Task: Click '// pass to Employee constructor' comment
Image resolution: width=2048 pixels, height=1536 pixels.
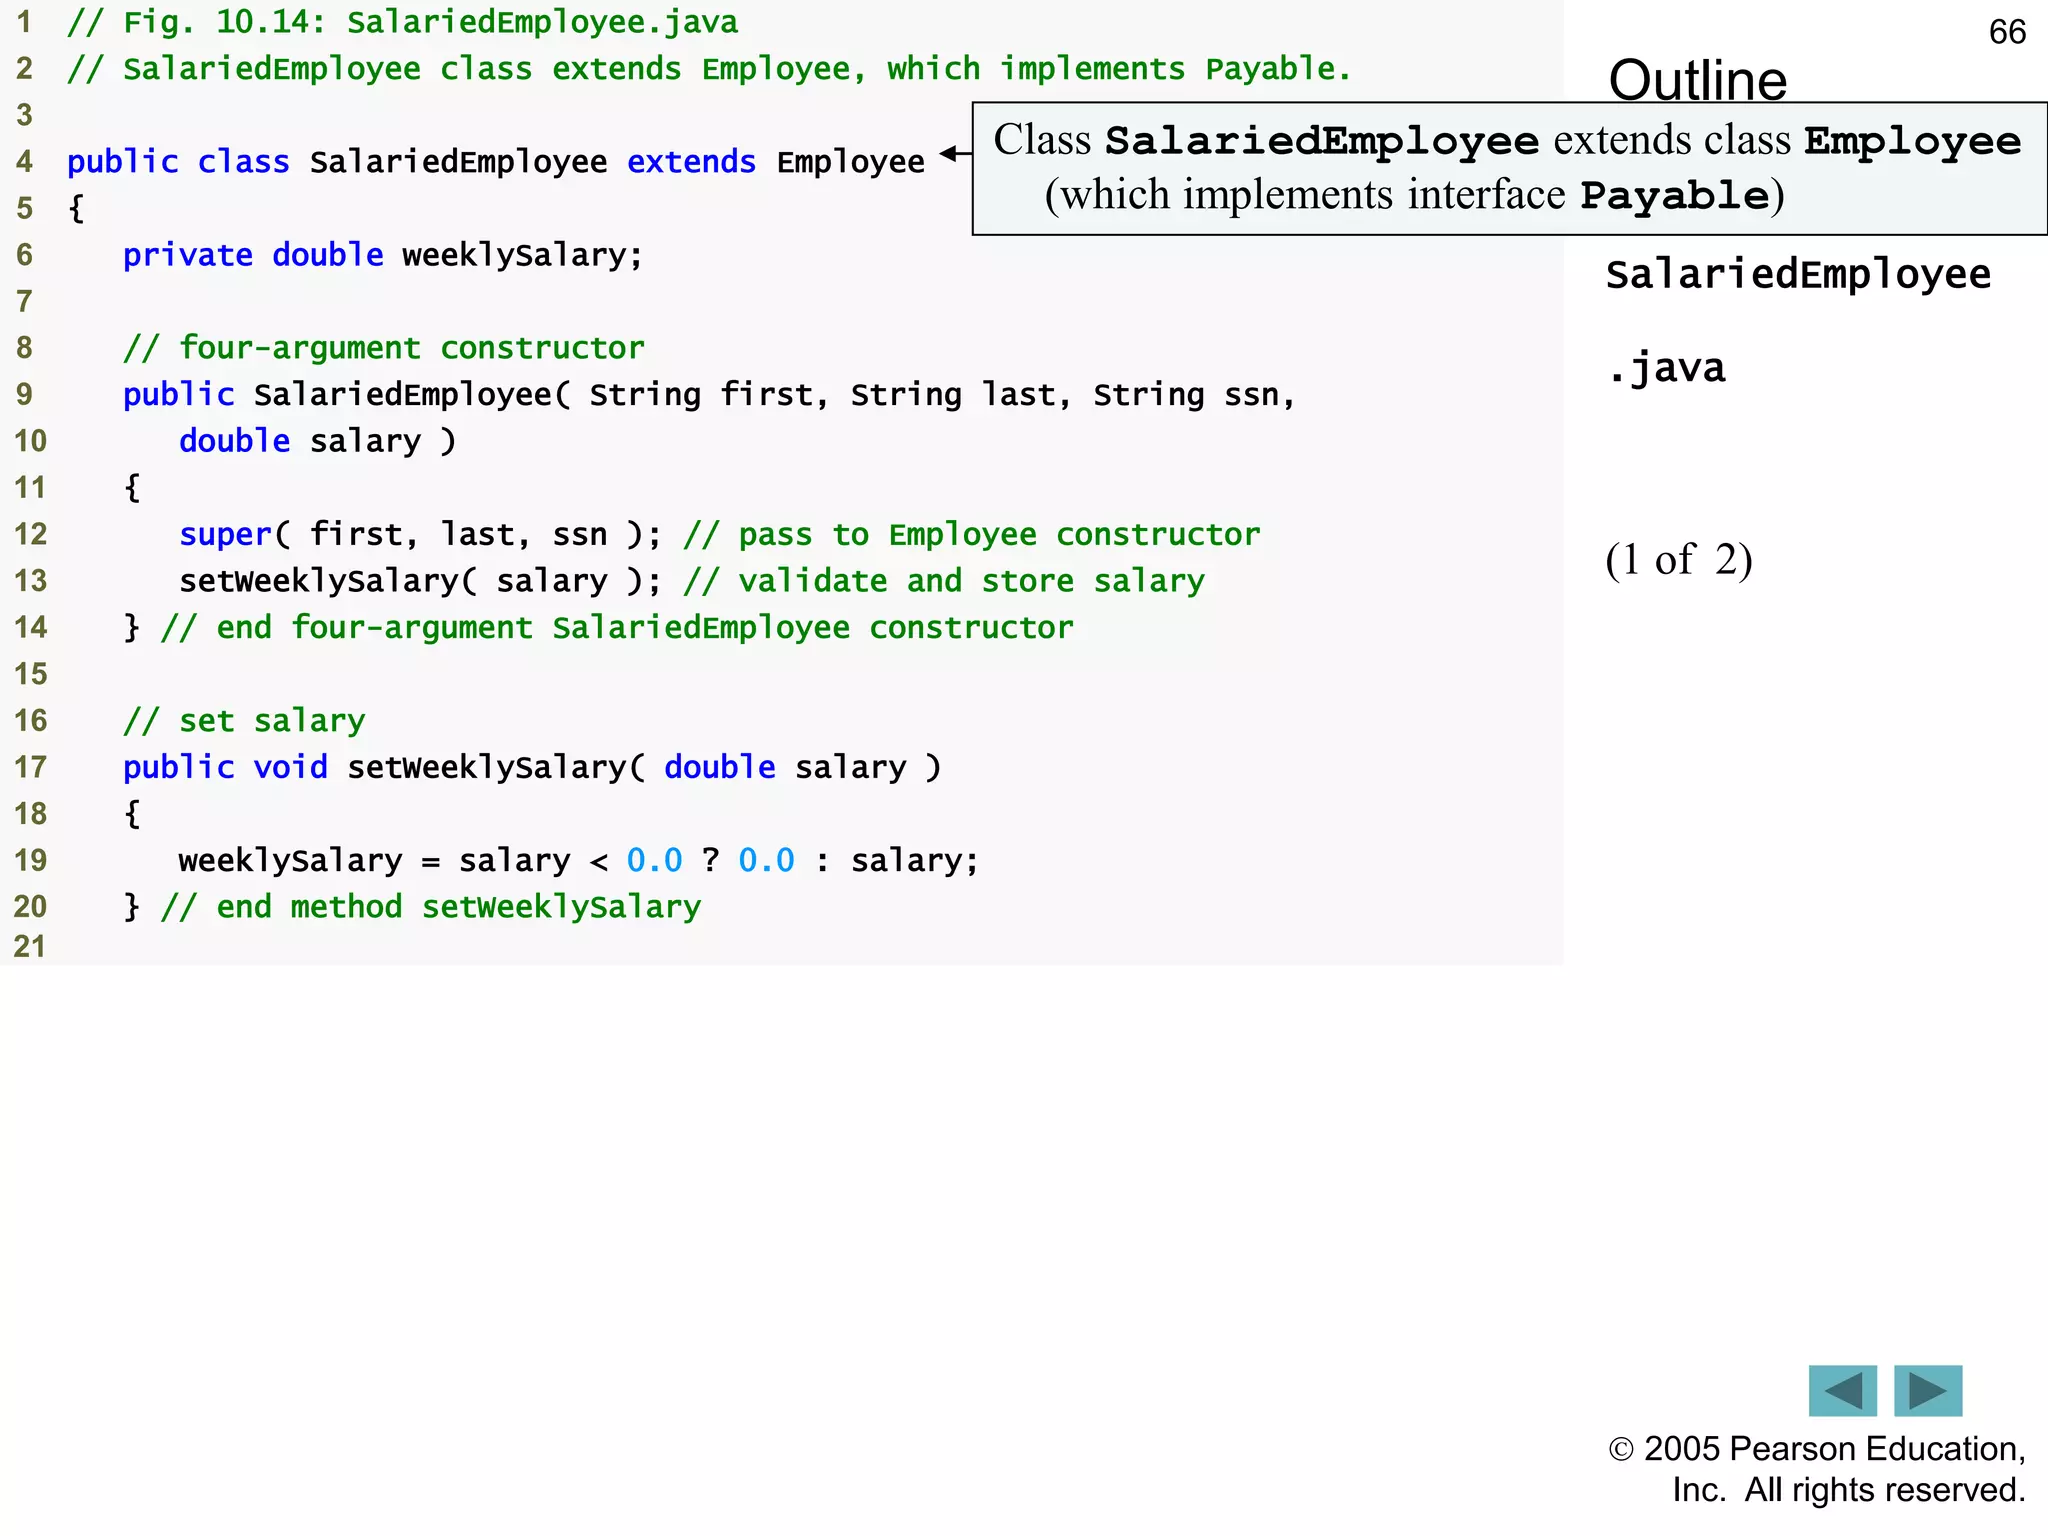Action: pyautogui.click(x=972, y=534)
